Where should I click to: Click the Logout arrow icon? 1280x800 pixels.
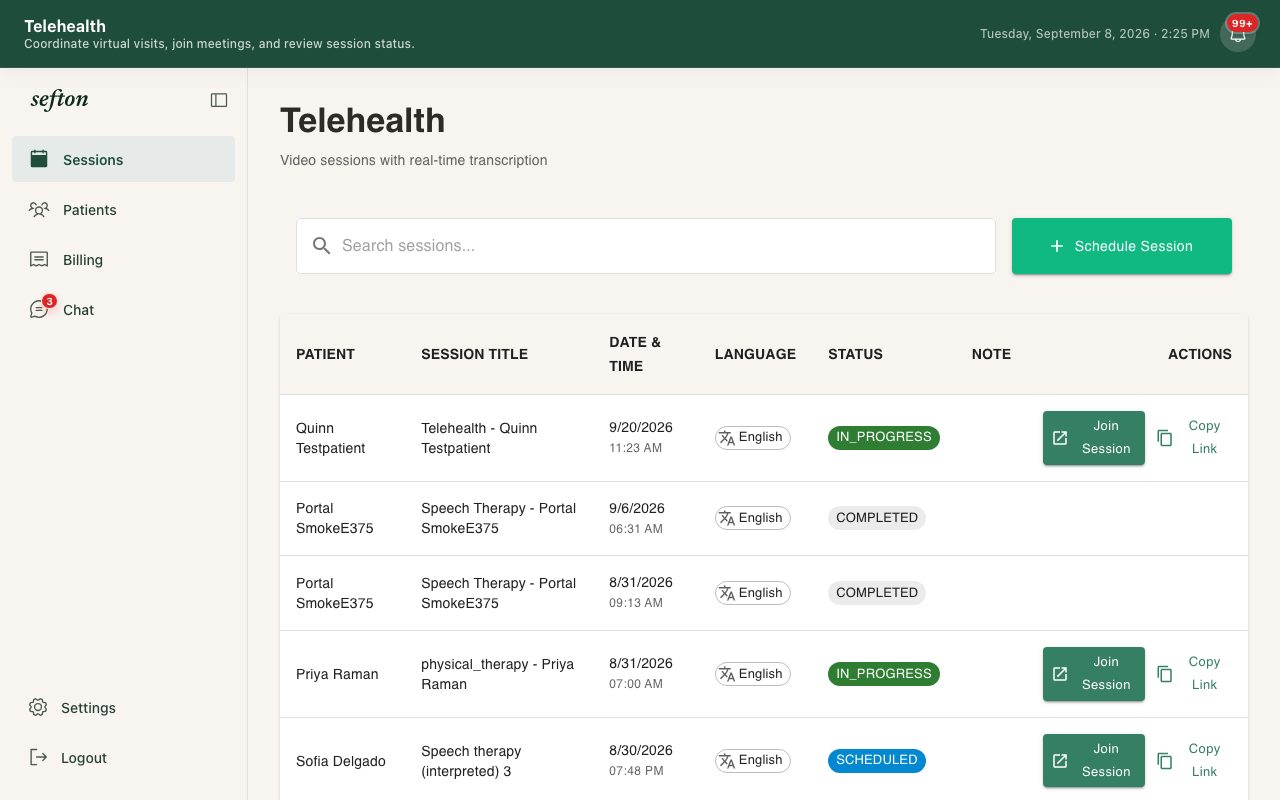[x=38, y=757]
